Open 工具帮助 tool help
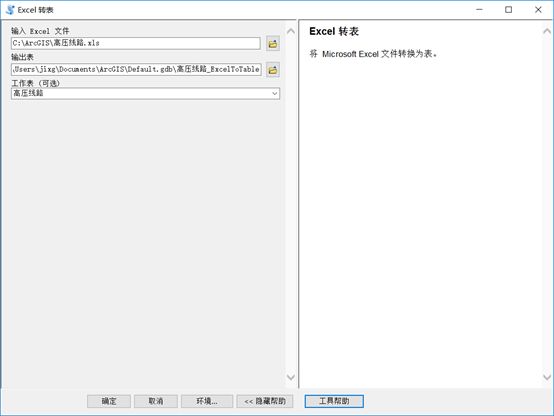 [334, 401]
